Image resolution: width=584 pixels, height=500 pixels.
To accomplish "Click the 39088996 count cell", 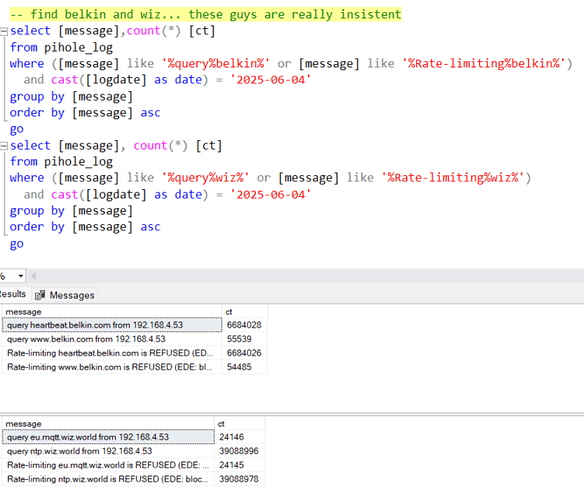I will [239, 451].
